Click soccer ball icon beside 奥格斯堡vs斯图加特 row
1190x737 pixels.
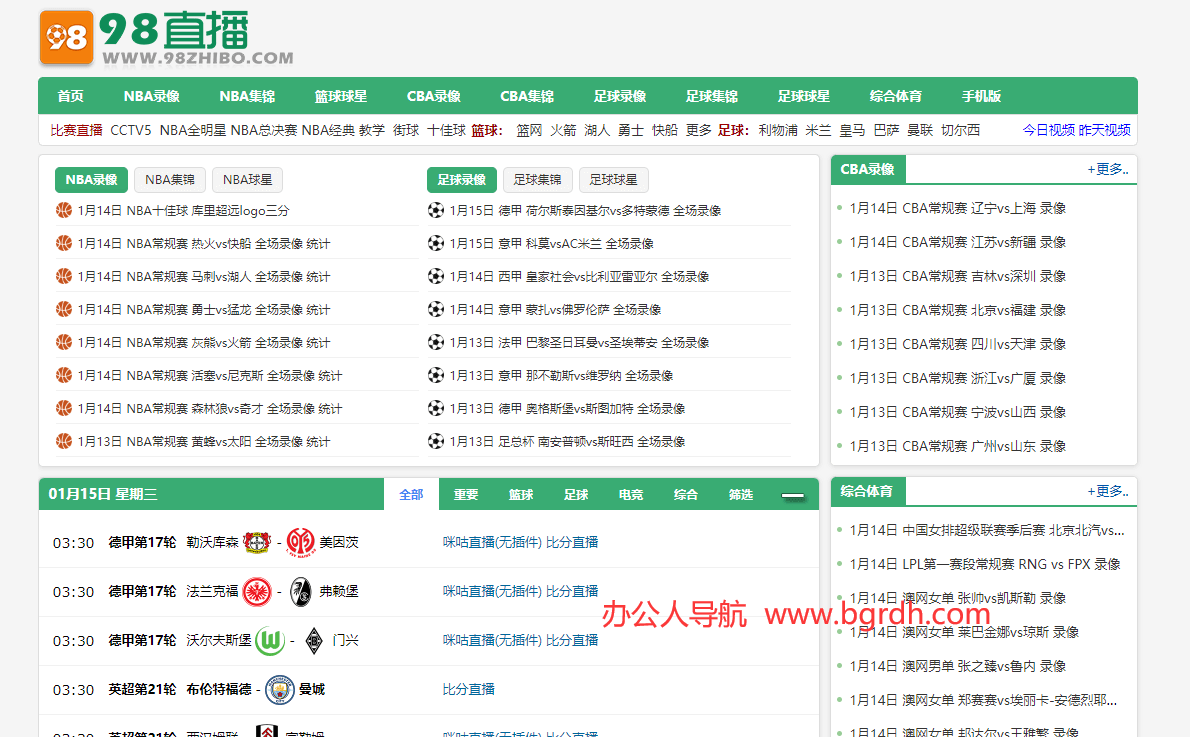click(436, 408)
